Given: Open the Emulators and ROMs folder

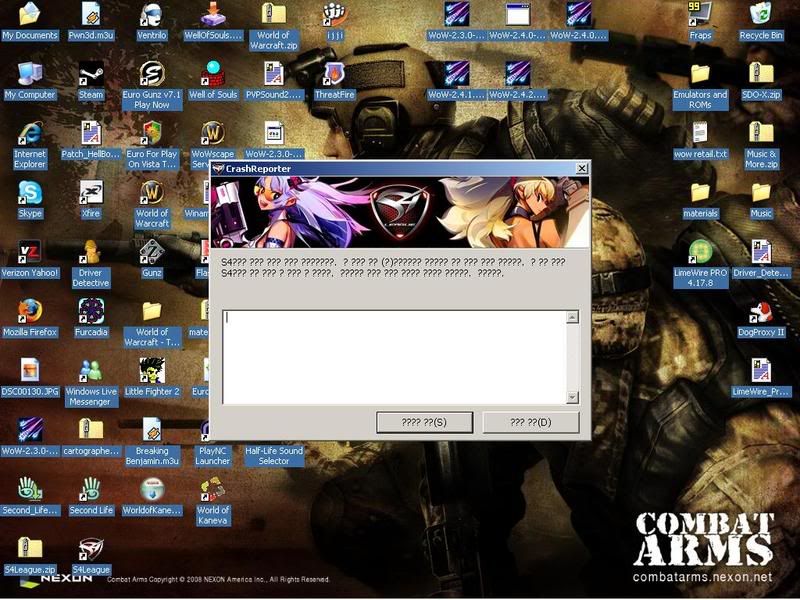Looking at the screenshot, I should pyautogui.click(x=700, y=74).
